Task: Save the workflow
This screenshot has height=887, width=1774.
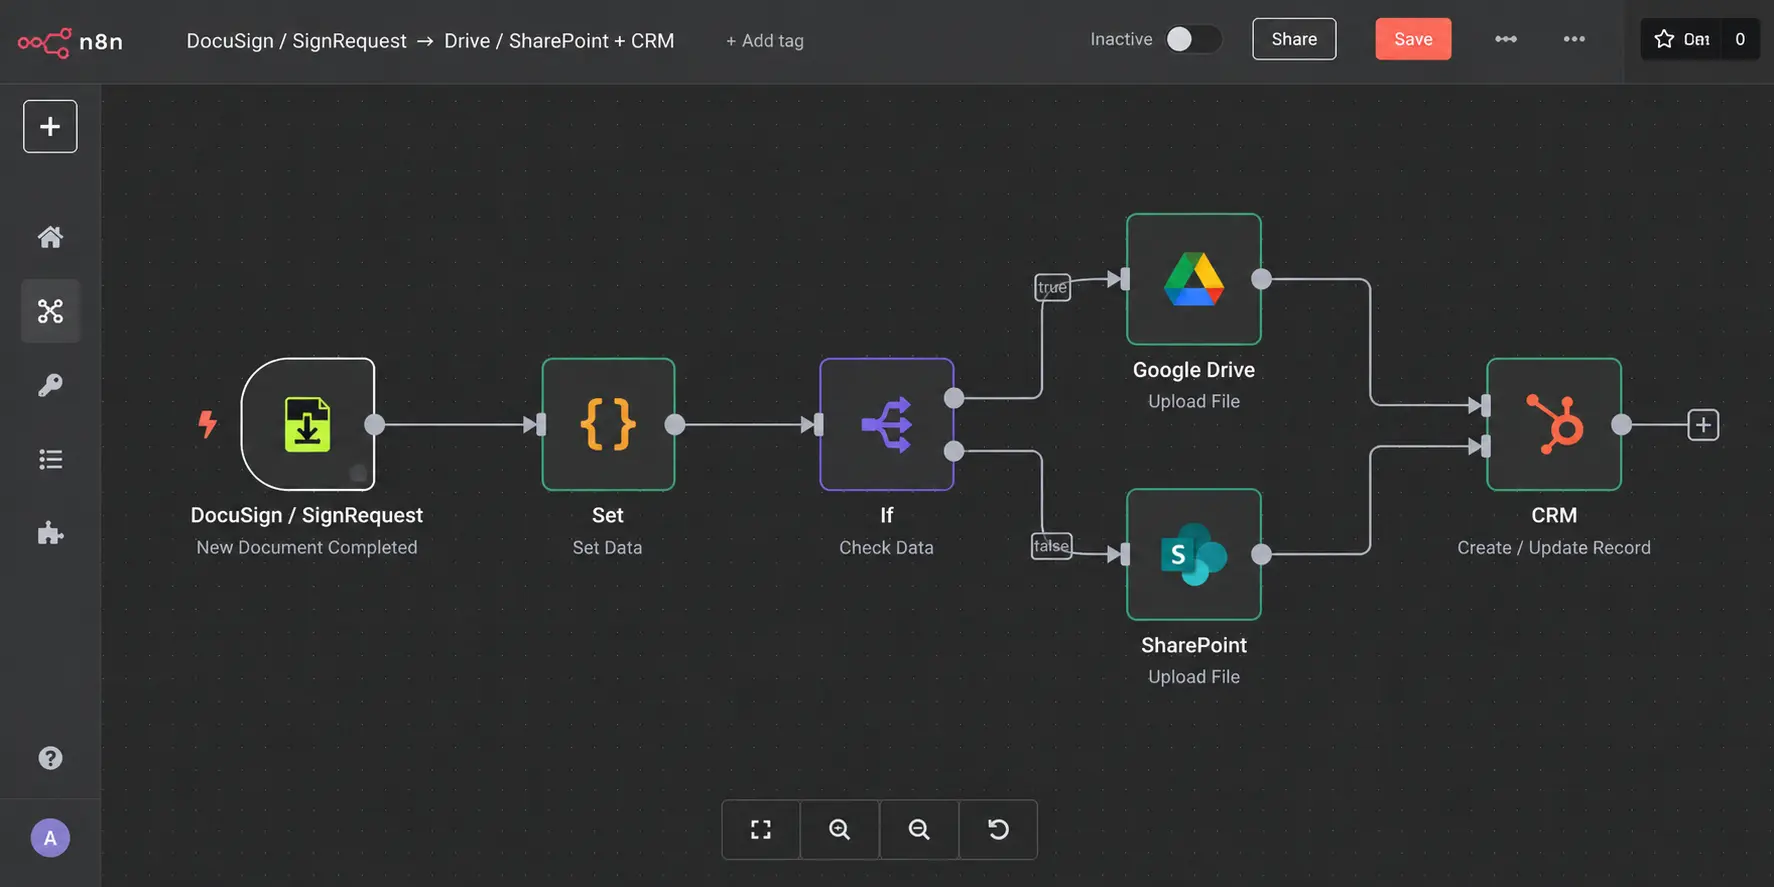Action: click(1413, 39)
